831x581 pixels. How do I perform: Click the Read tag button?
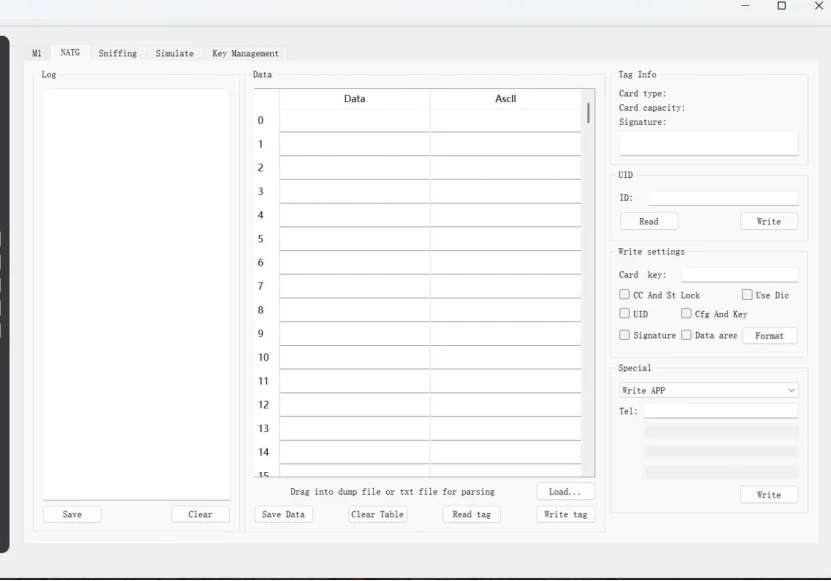pos(472,514)
